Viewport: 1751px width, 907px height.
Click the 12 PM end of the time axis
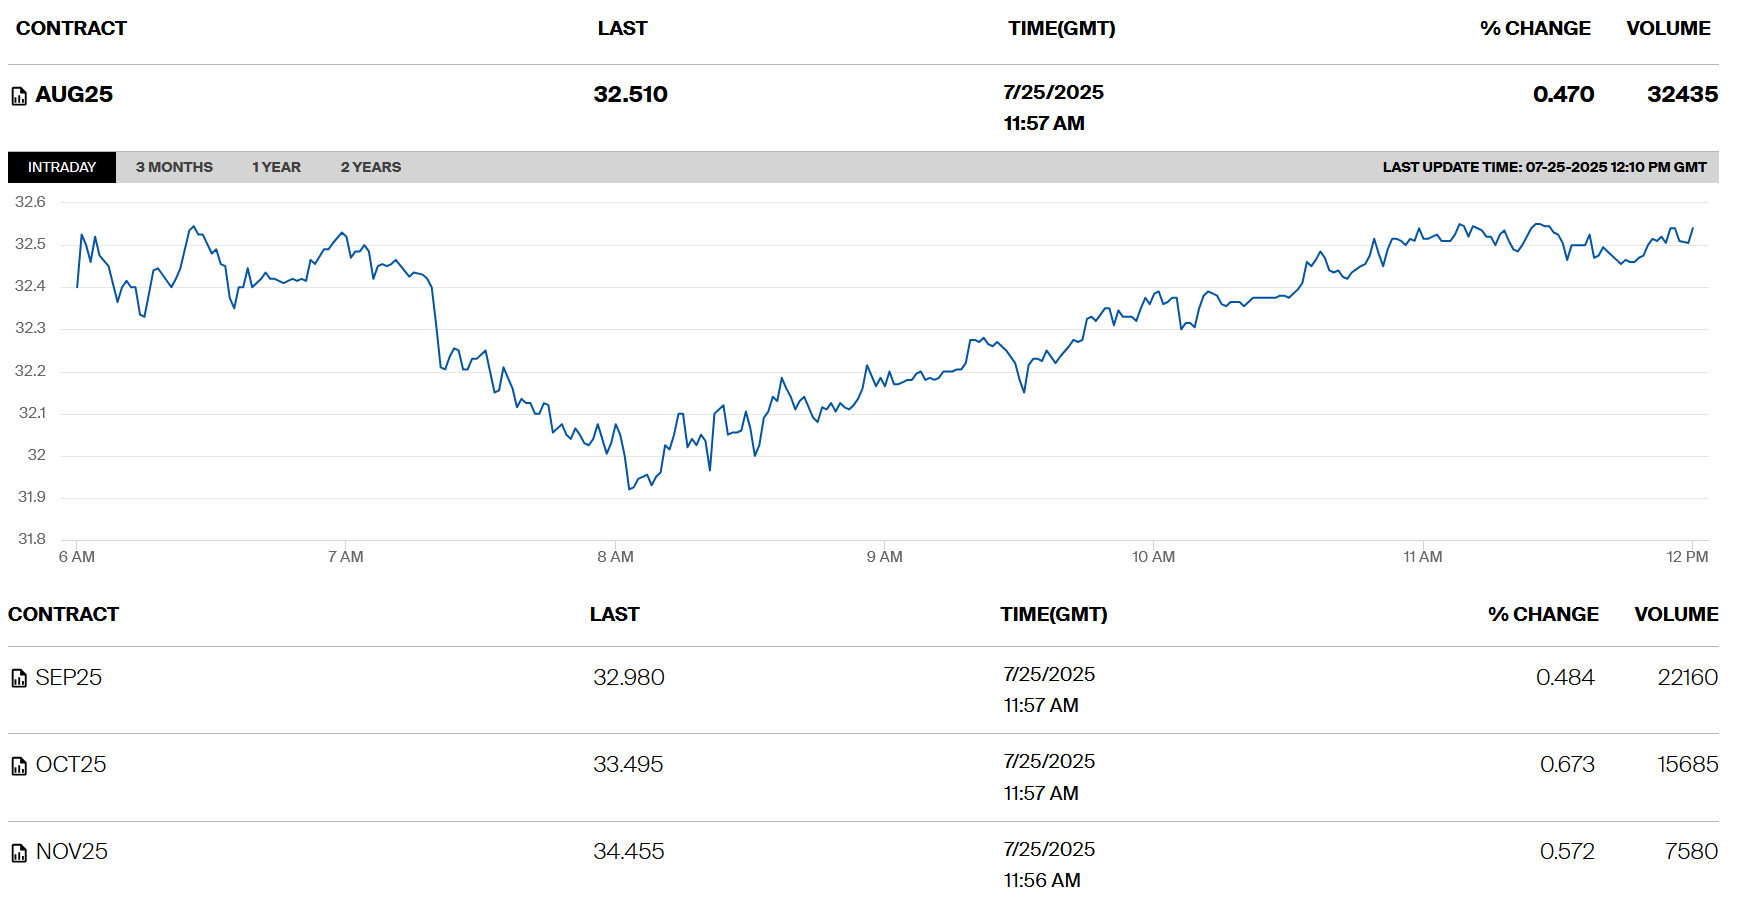click(1687, 557)
